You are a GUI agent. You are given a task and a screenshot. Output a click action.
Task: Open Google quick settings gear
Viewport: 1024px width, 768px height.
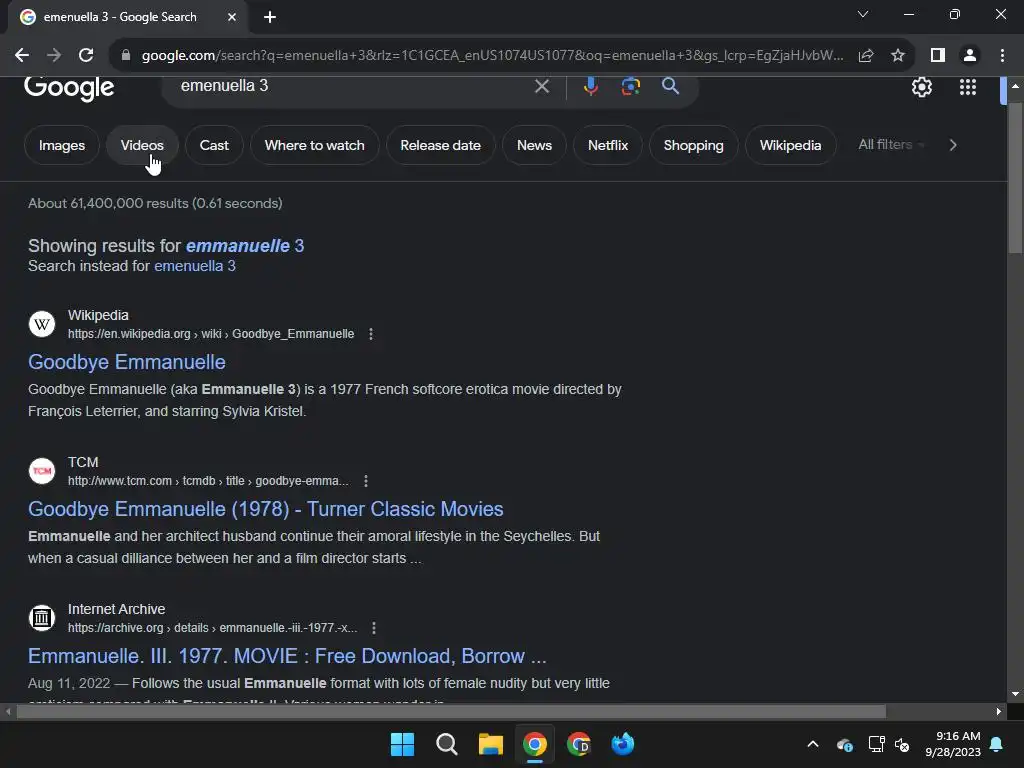click(921, 87)
